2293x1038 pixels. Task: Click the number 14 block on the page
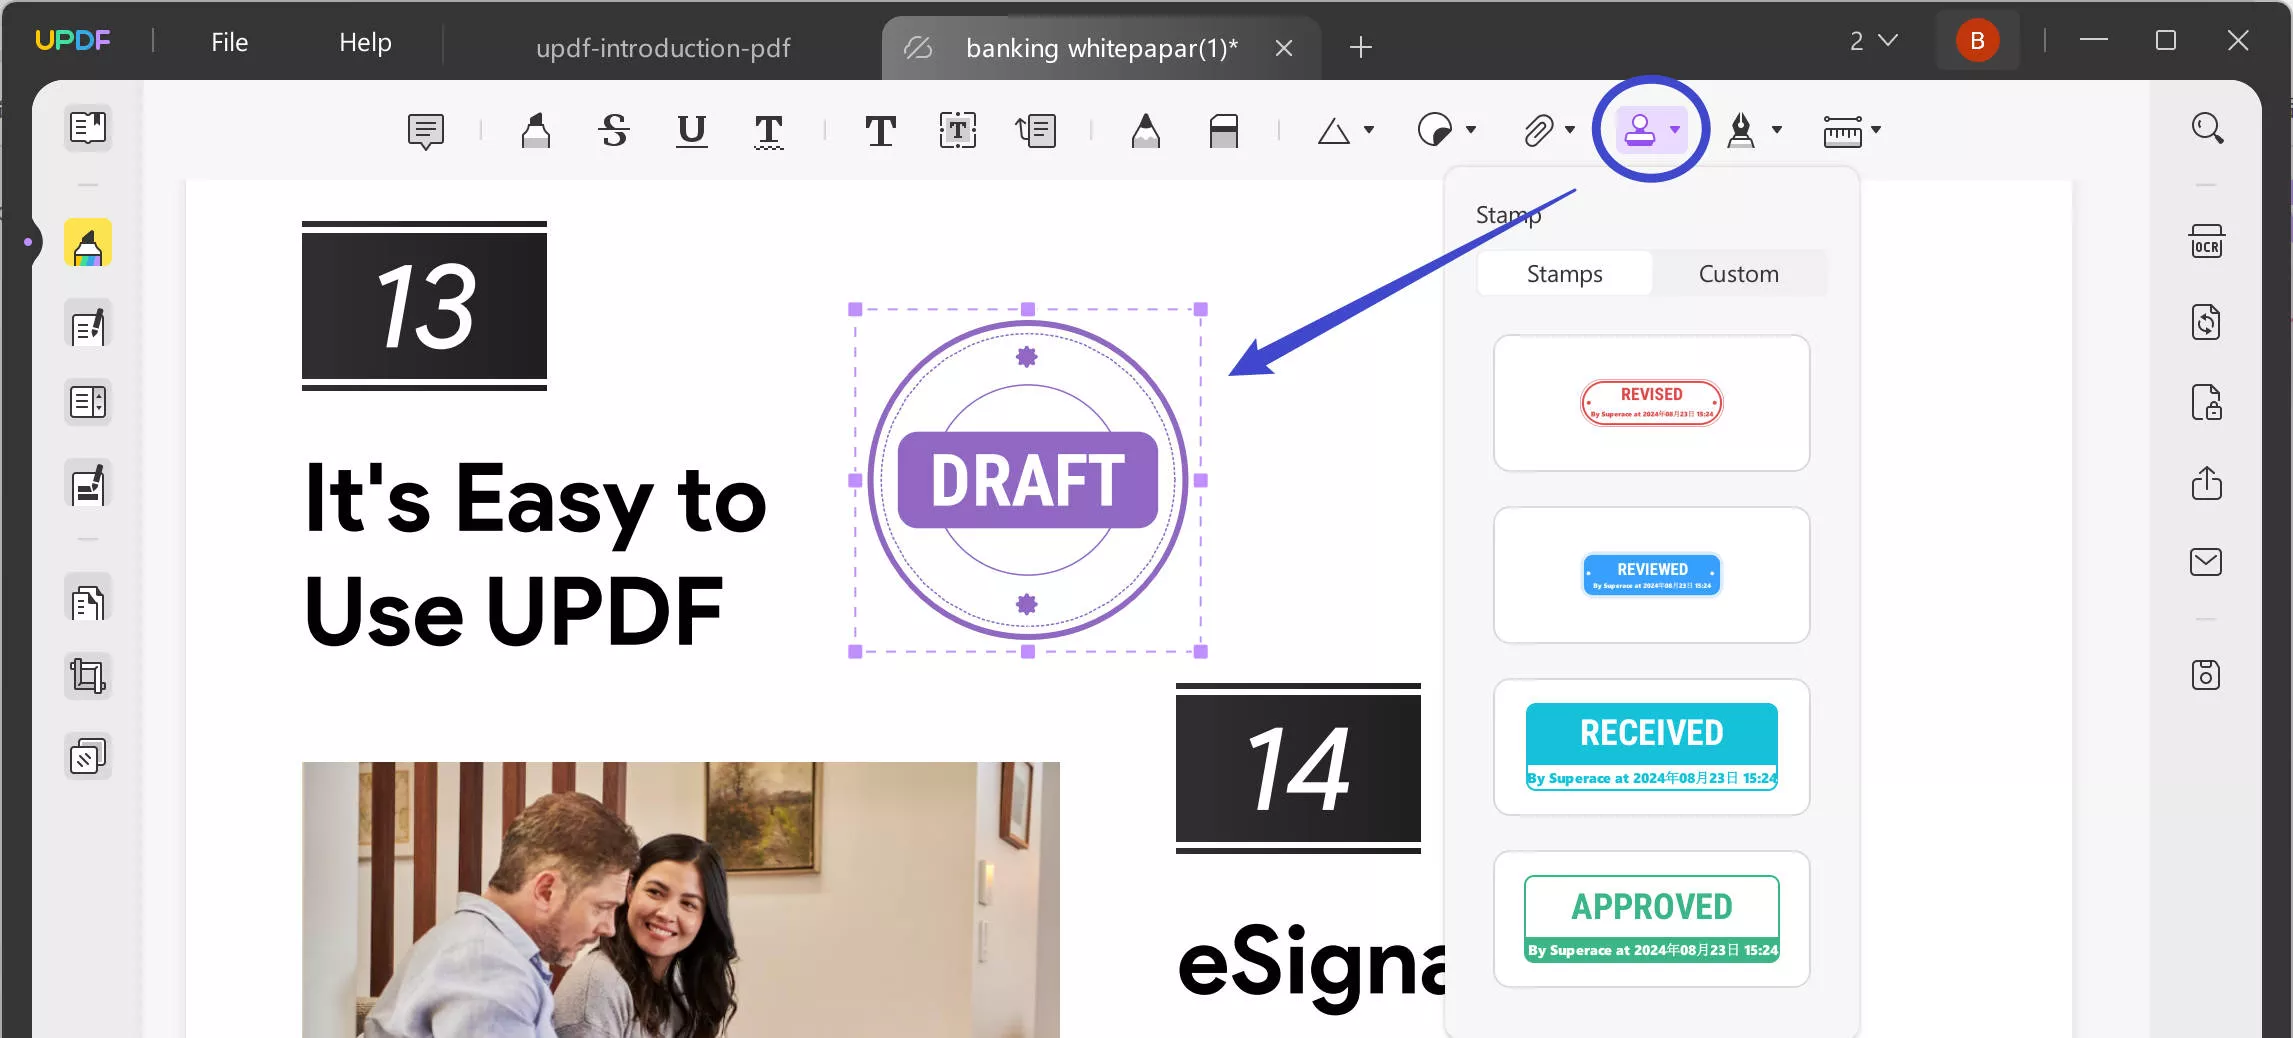pyautogui.click(x=1298, y=768)
